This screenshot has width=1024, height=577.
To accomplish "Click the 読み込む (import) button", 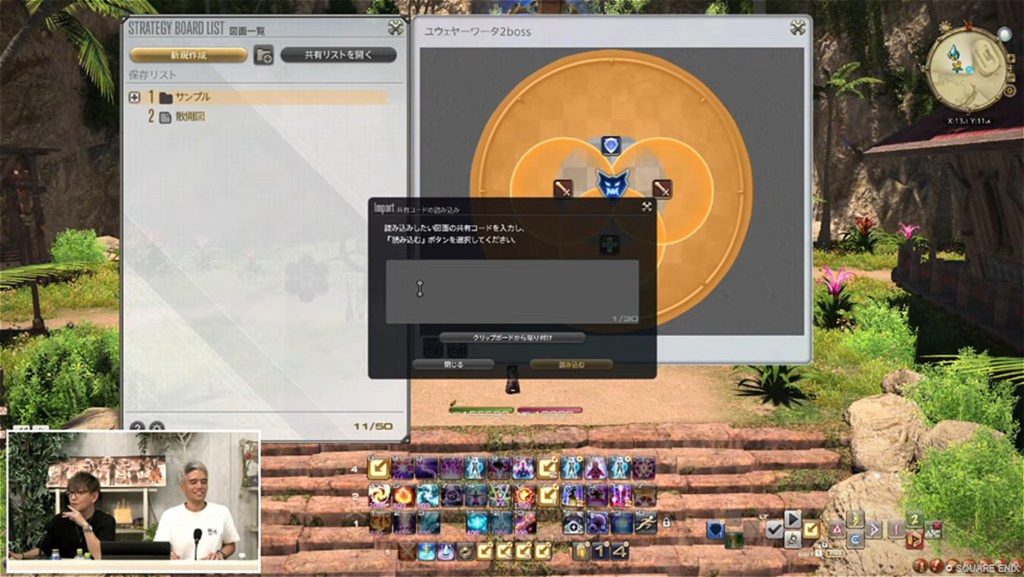I will [571, 365].
